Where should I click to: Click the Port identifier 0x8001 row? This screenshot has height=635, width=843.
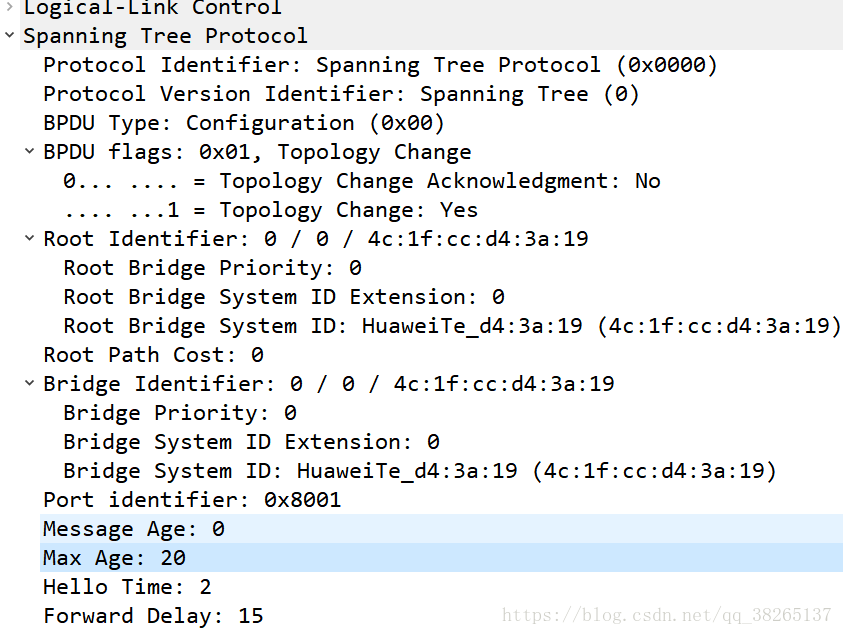192,500
